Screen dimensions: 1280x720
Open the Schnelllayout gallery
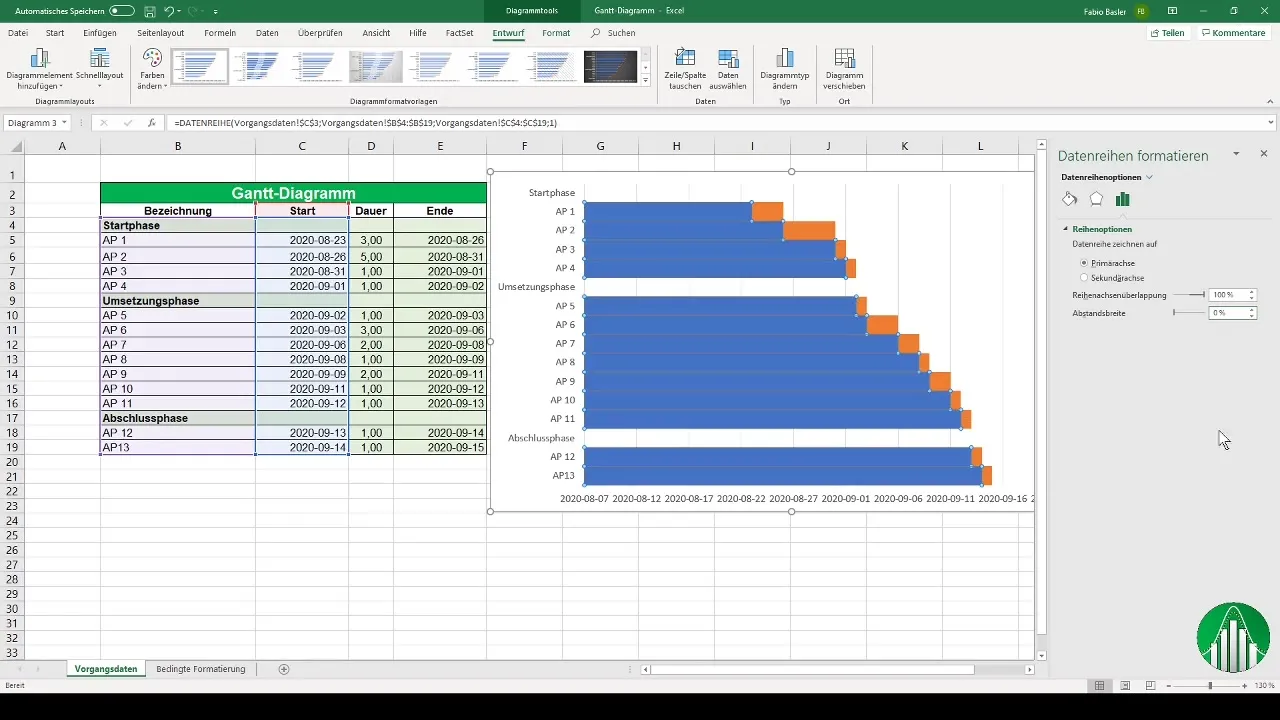click(99, 69)
